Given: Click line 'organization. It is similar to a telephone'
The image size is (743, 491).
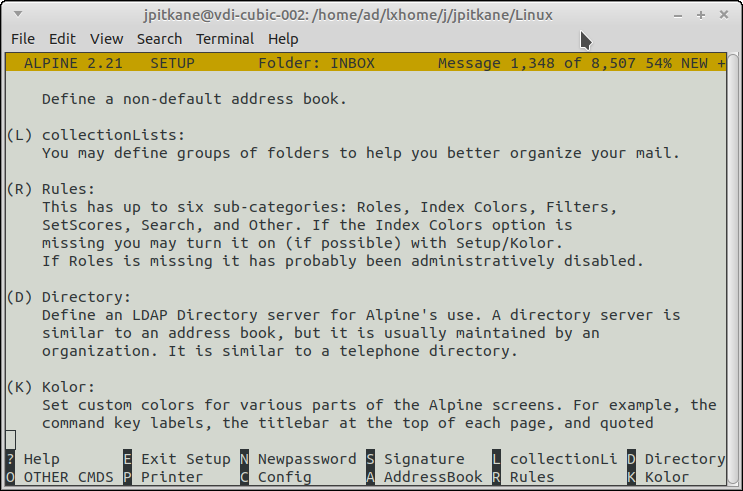Looking at the screenshot, I should pyautogui.click(x=280, y=351).
